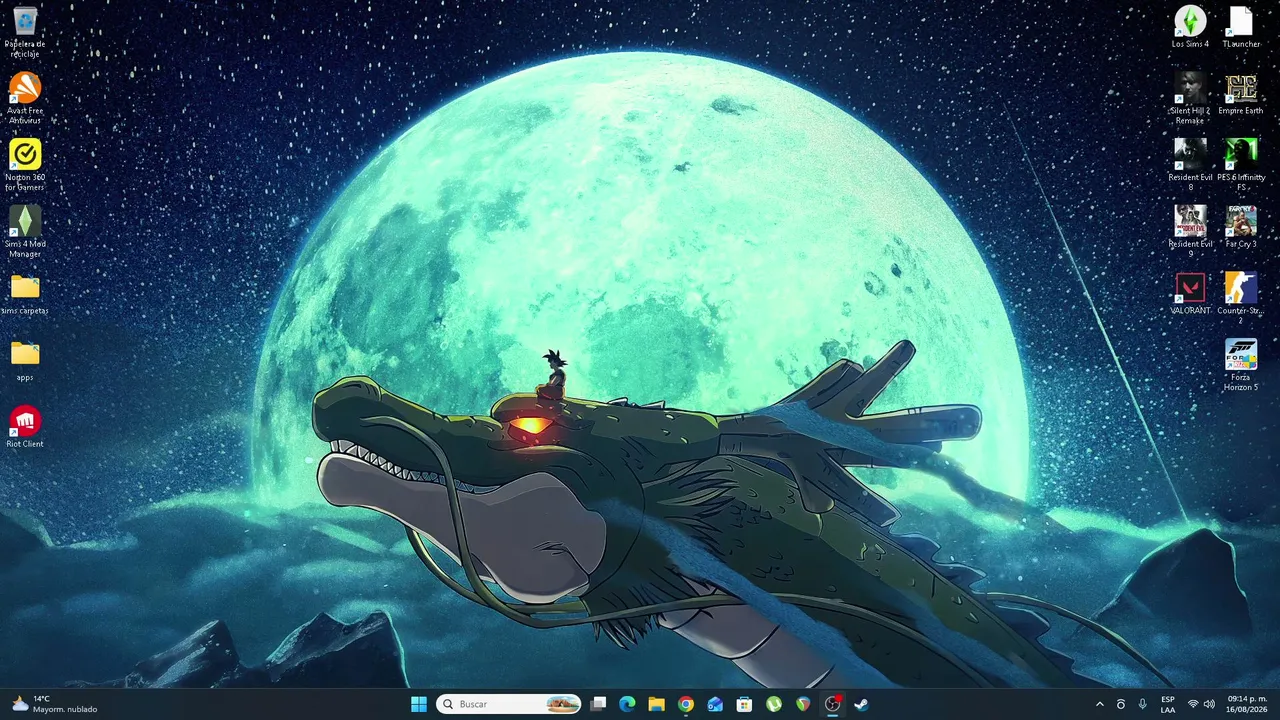Select the Sims 4 Mod Manager shortcut
Screen dimensions: 1280x720
(25, 232)
